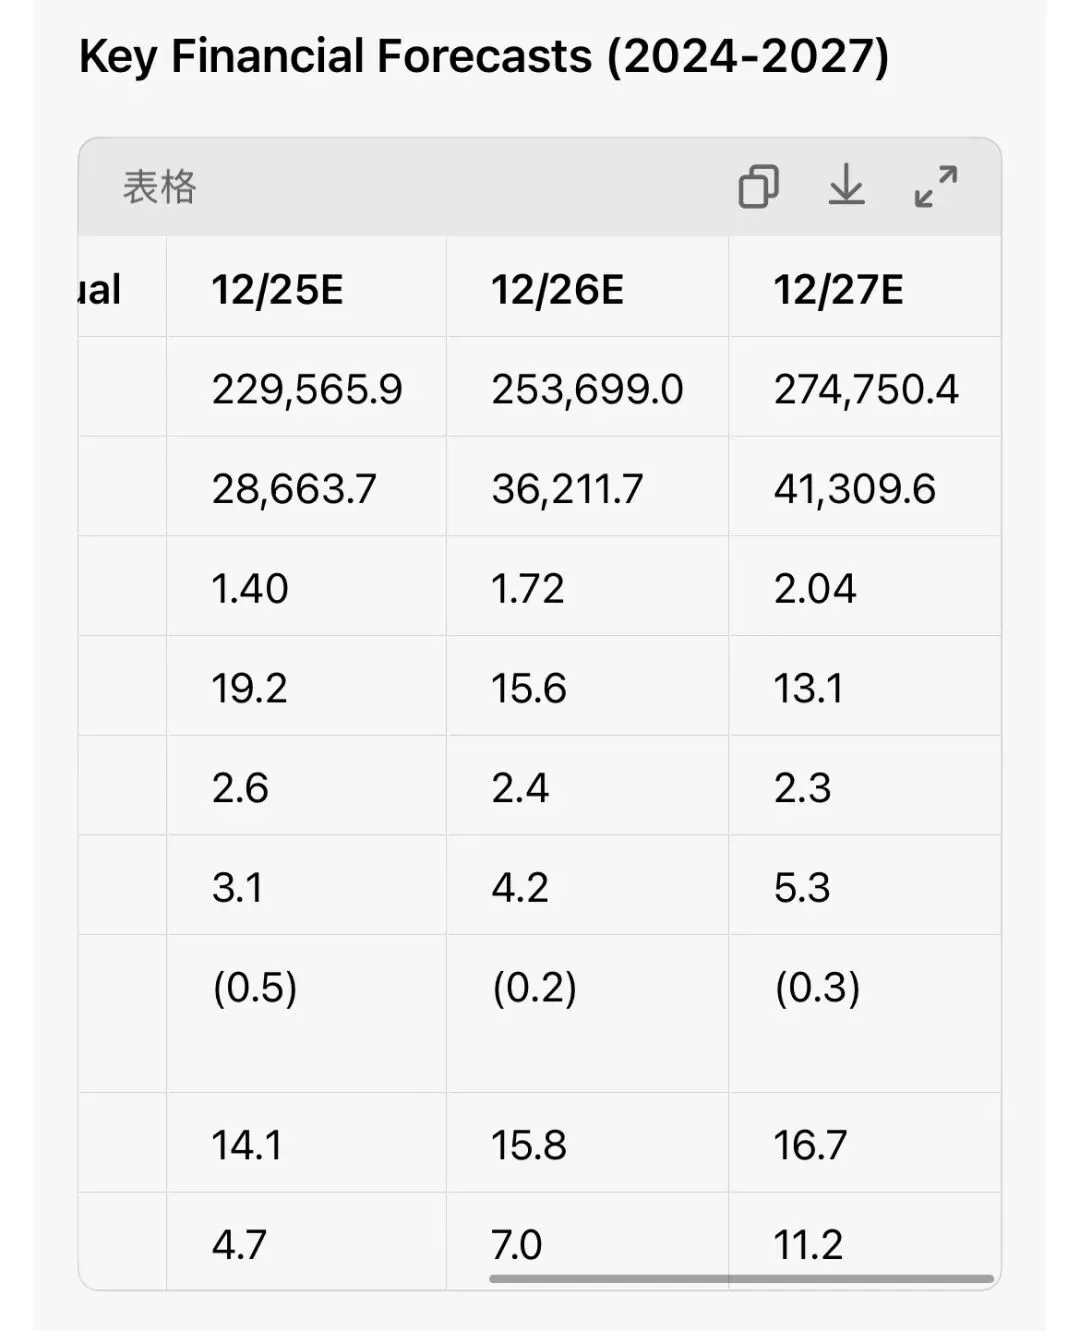Click the copy table icon
The width and height of the screenshot is (1080, 1331).
click(758, 186)
